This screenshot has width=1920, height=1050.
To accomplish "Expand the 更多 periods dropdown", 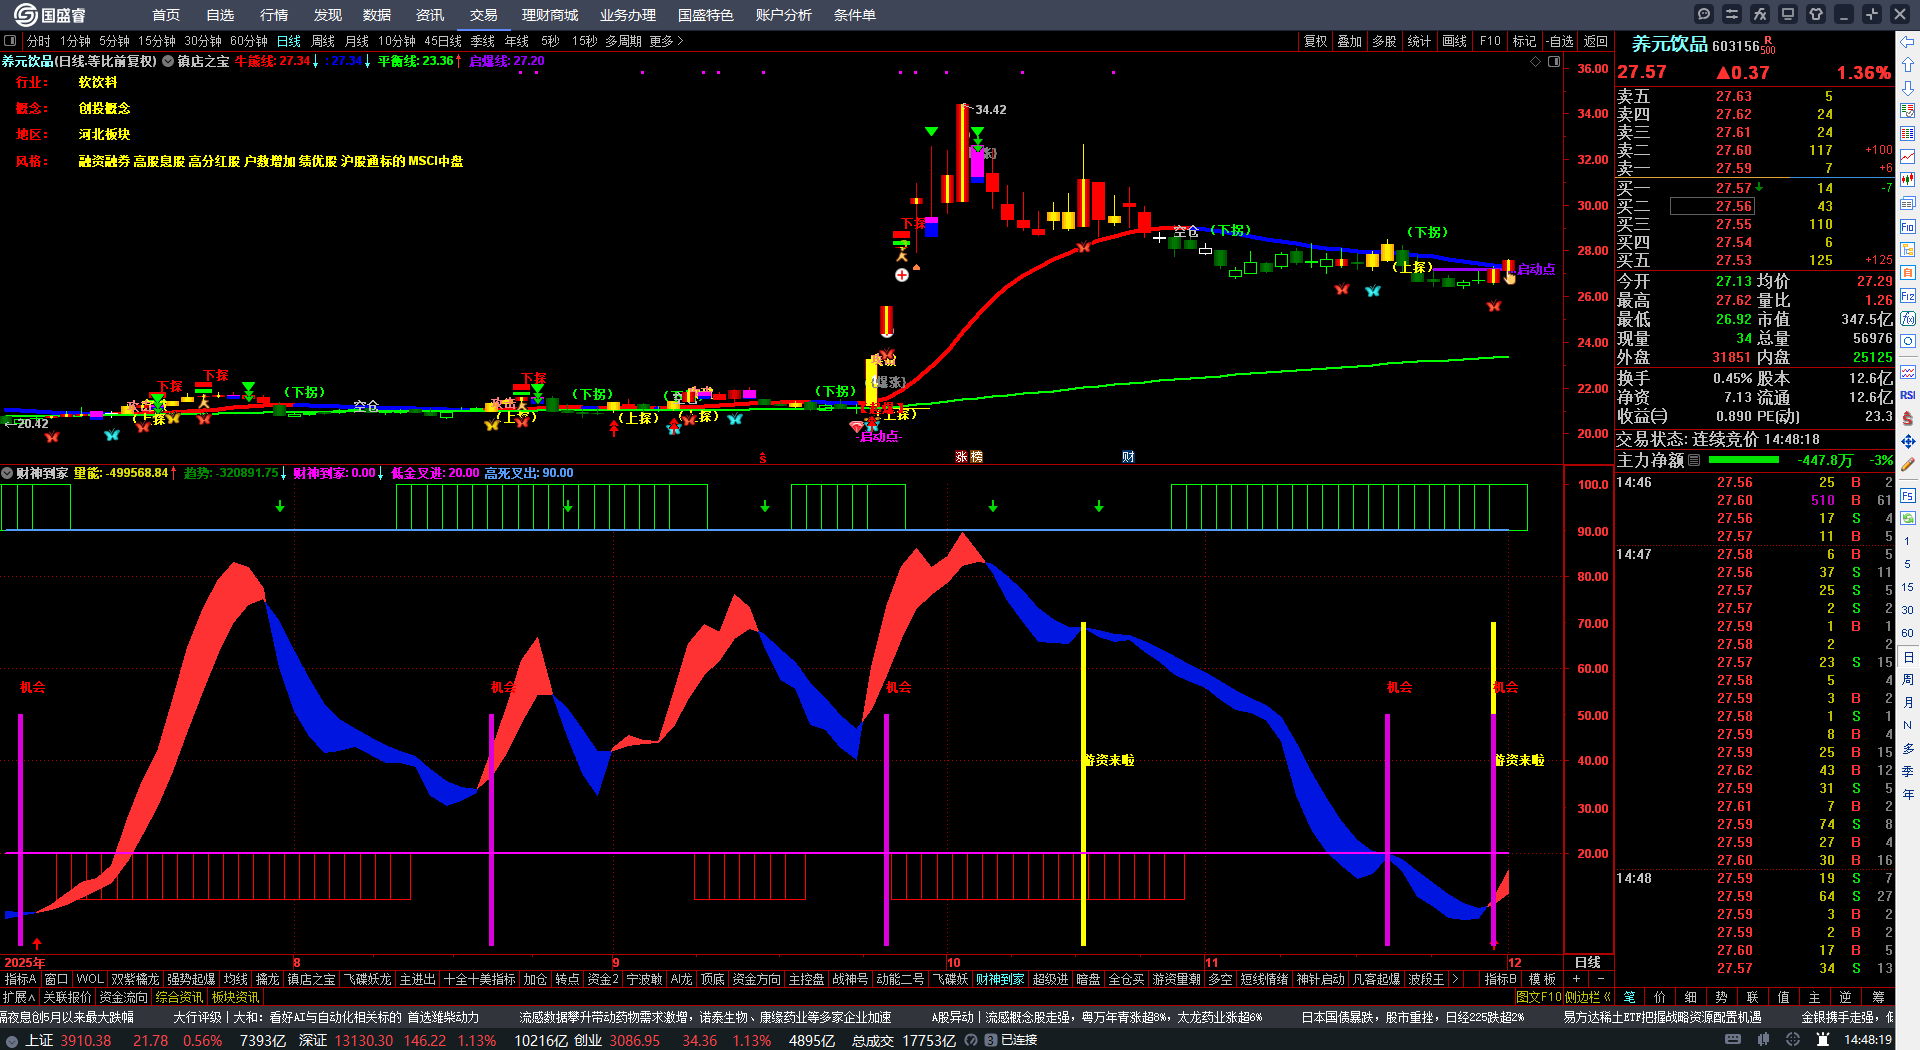I will click(x=667, y=41).
